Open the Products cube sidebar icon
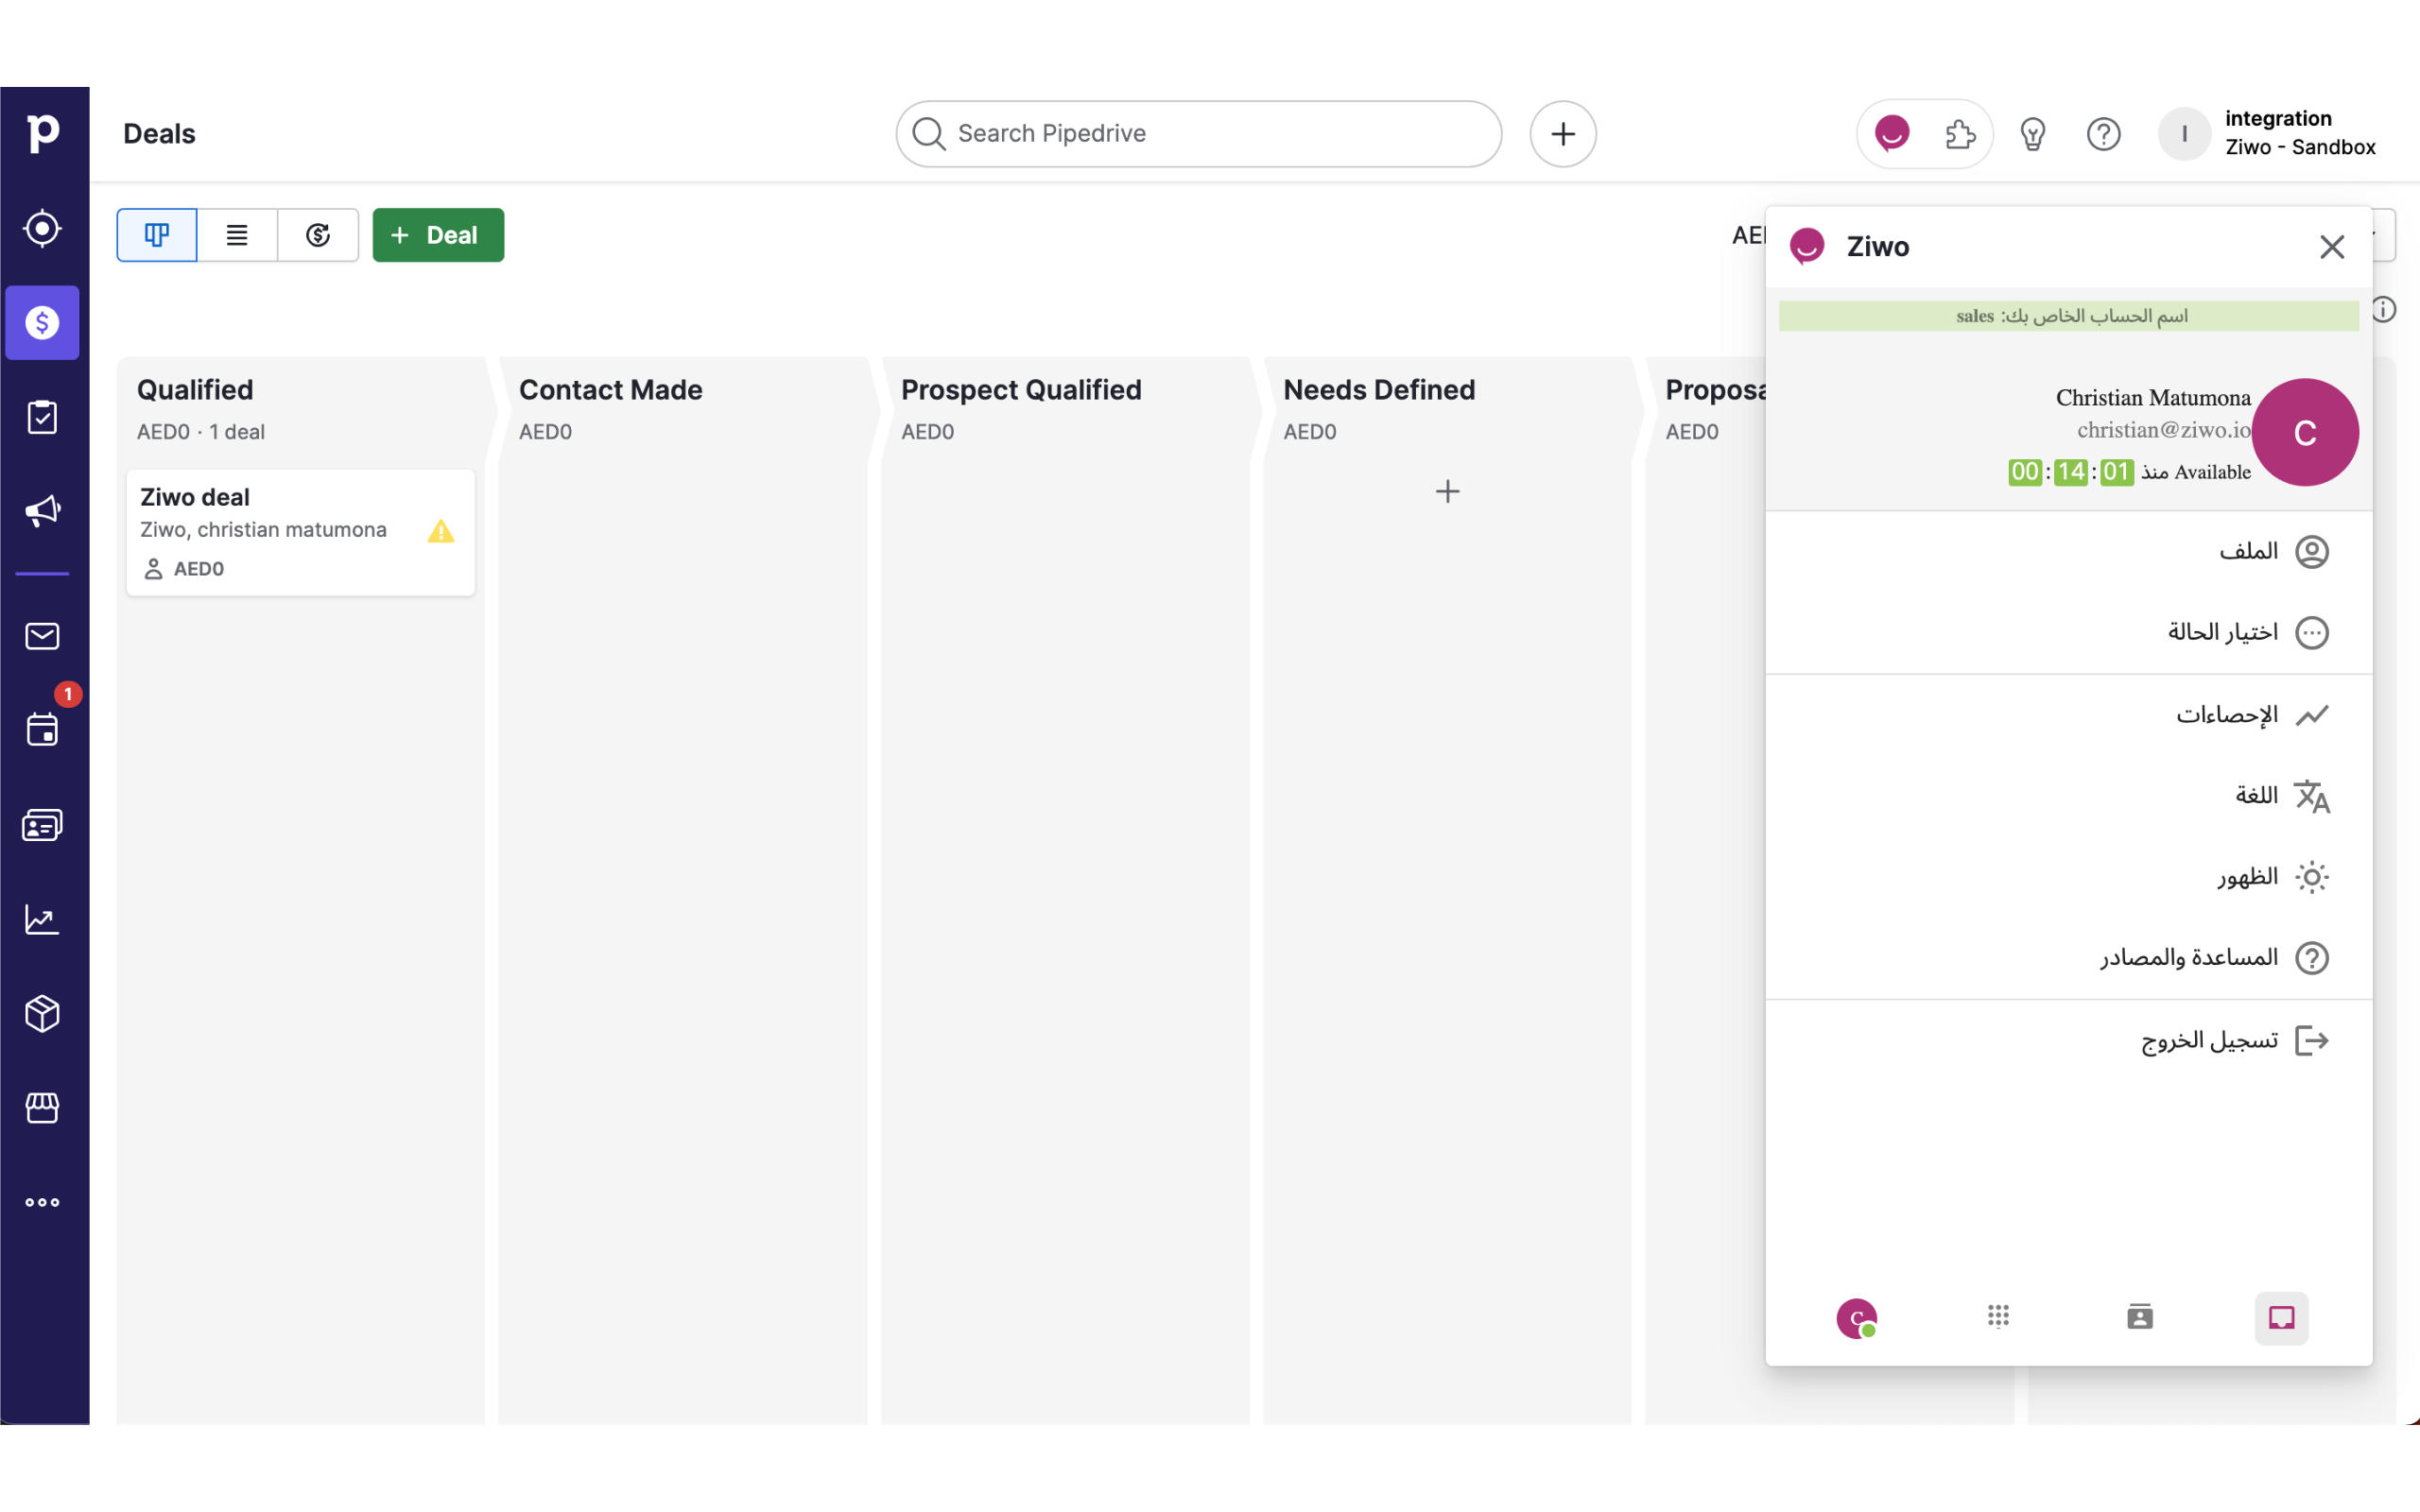Screen dimensions: 2420x1512 [42, 1013]
